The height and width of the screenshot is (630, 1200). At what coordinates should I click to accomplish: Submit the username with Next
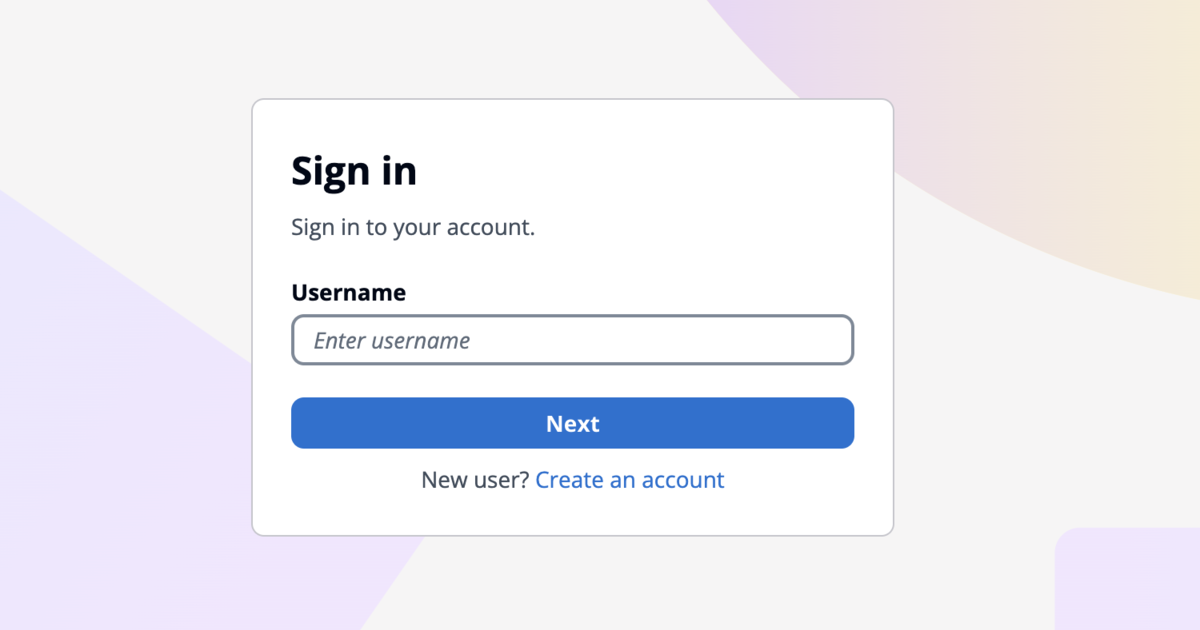(572, 423)
